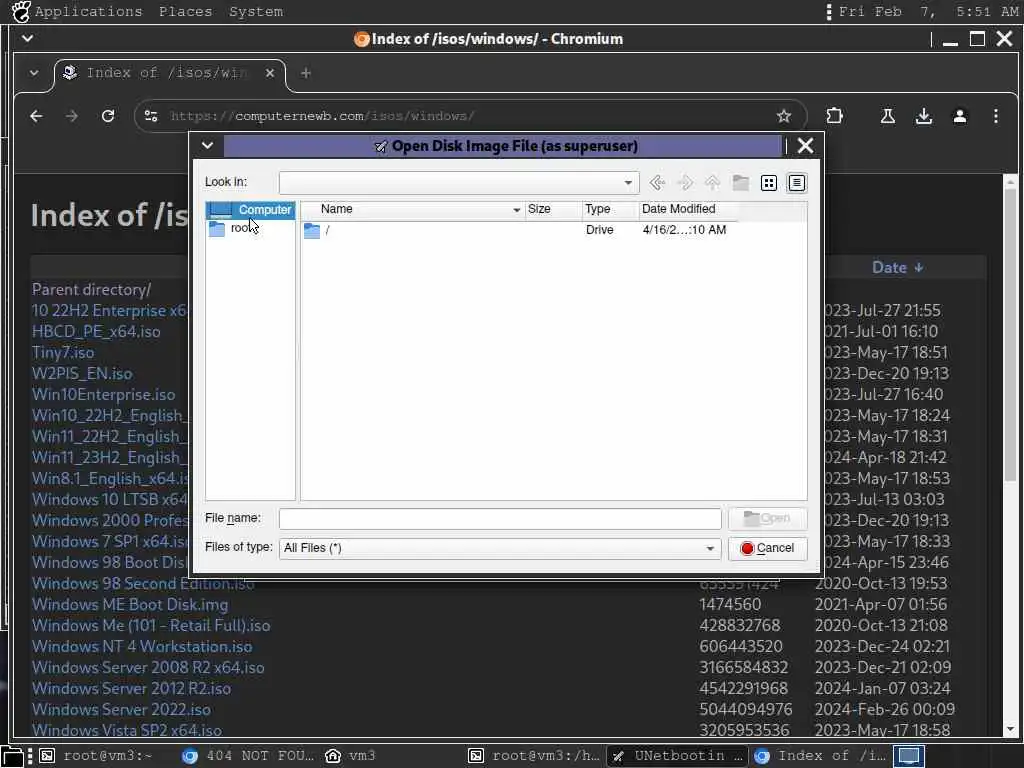The width and height of the screenshot is (1024, 768).
Task: Sort by Date Modified column header
Action: (x=688, y=209)
